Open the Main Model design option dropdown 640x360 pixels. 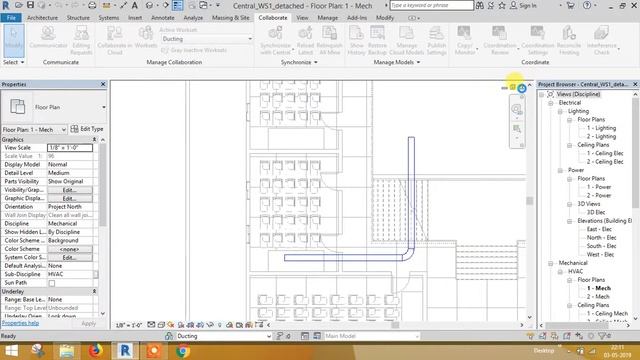pos(371,336)
